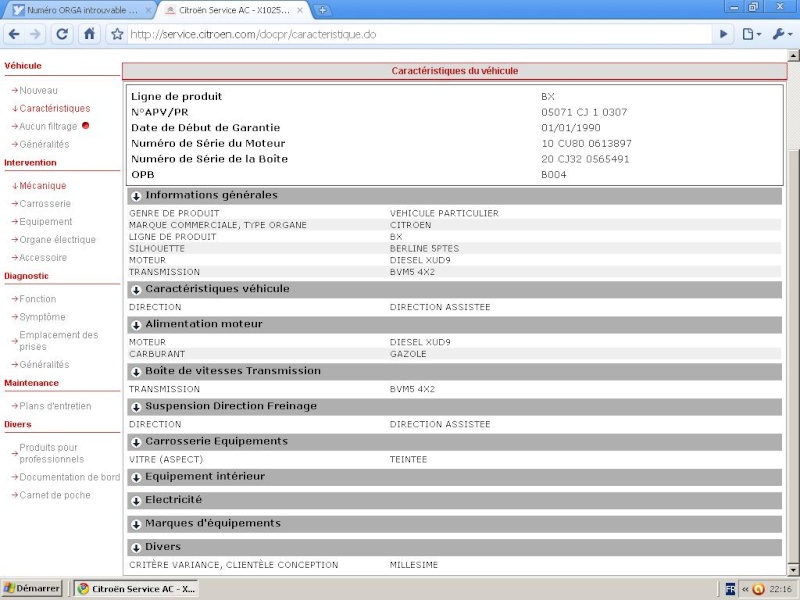Bookmark page with the star icon
The image size is (800, 600).
117,35
